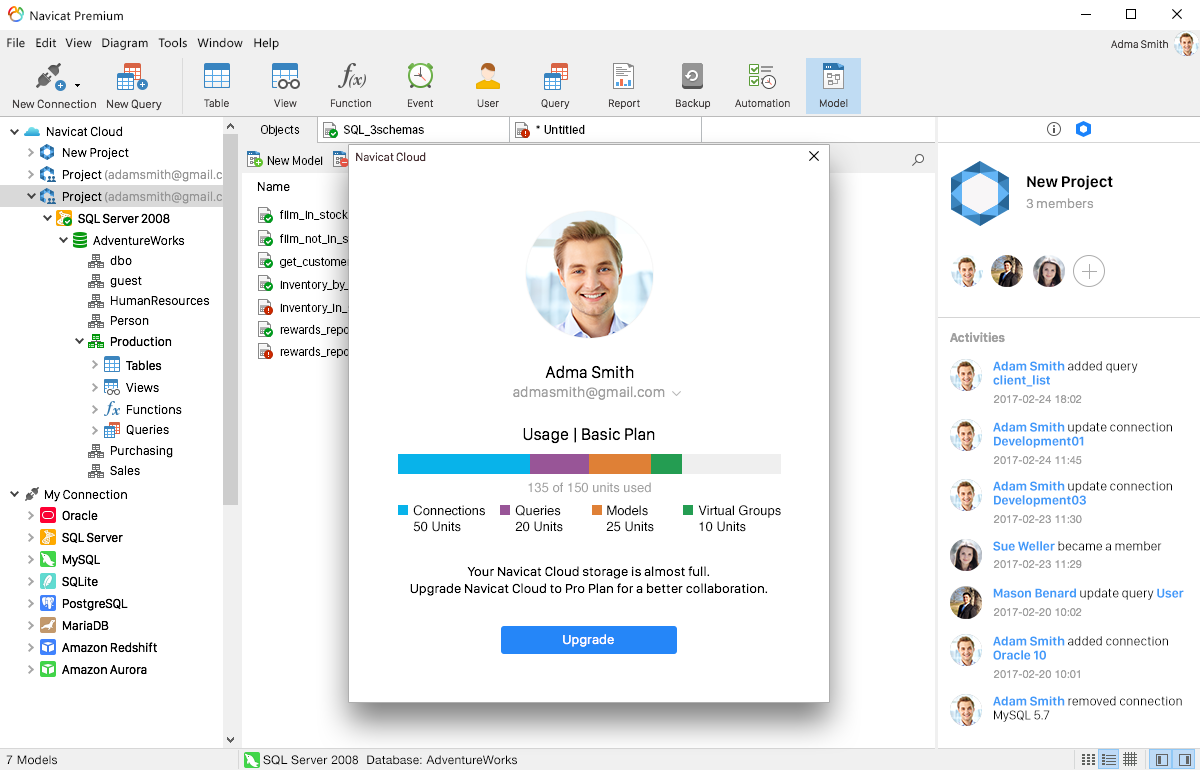Toggle the right pane layout button
The height and width of the screenshot is (770, 1200).
(1184, 760)
